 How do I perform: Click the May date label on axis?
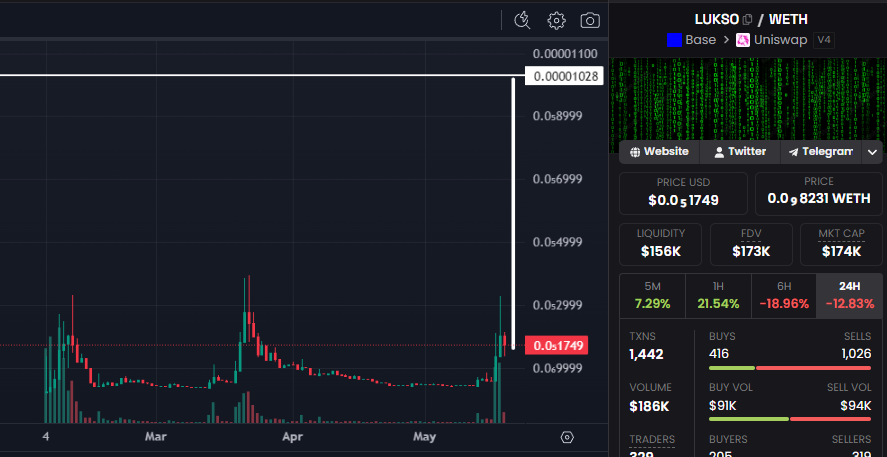[x=425, y=437]
